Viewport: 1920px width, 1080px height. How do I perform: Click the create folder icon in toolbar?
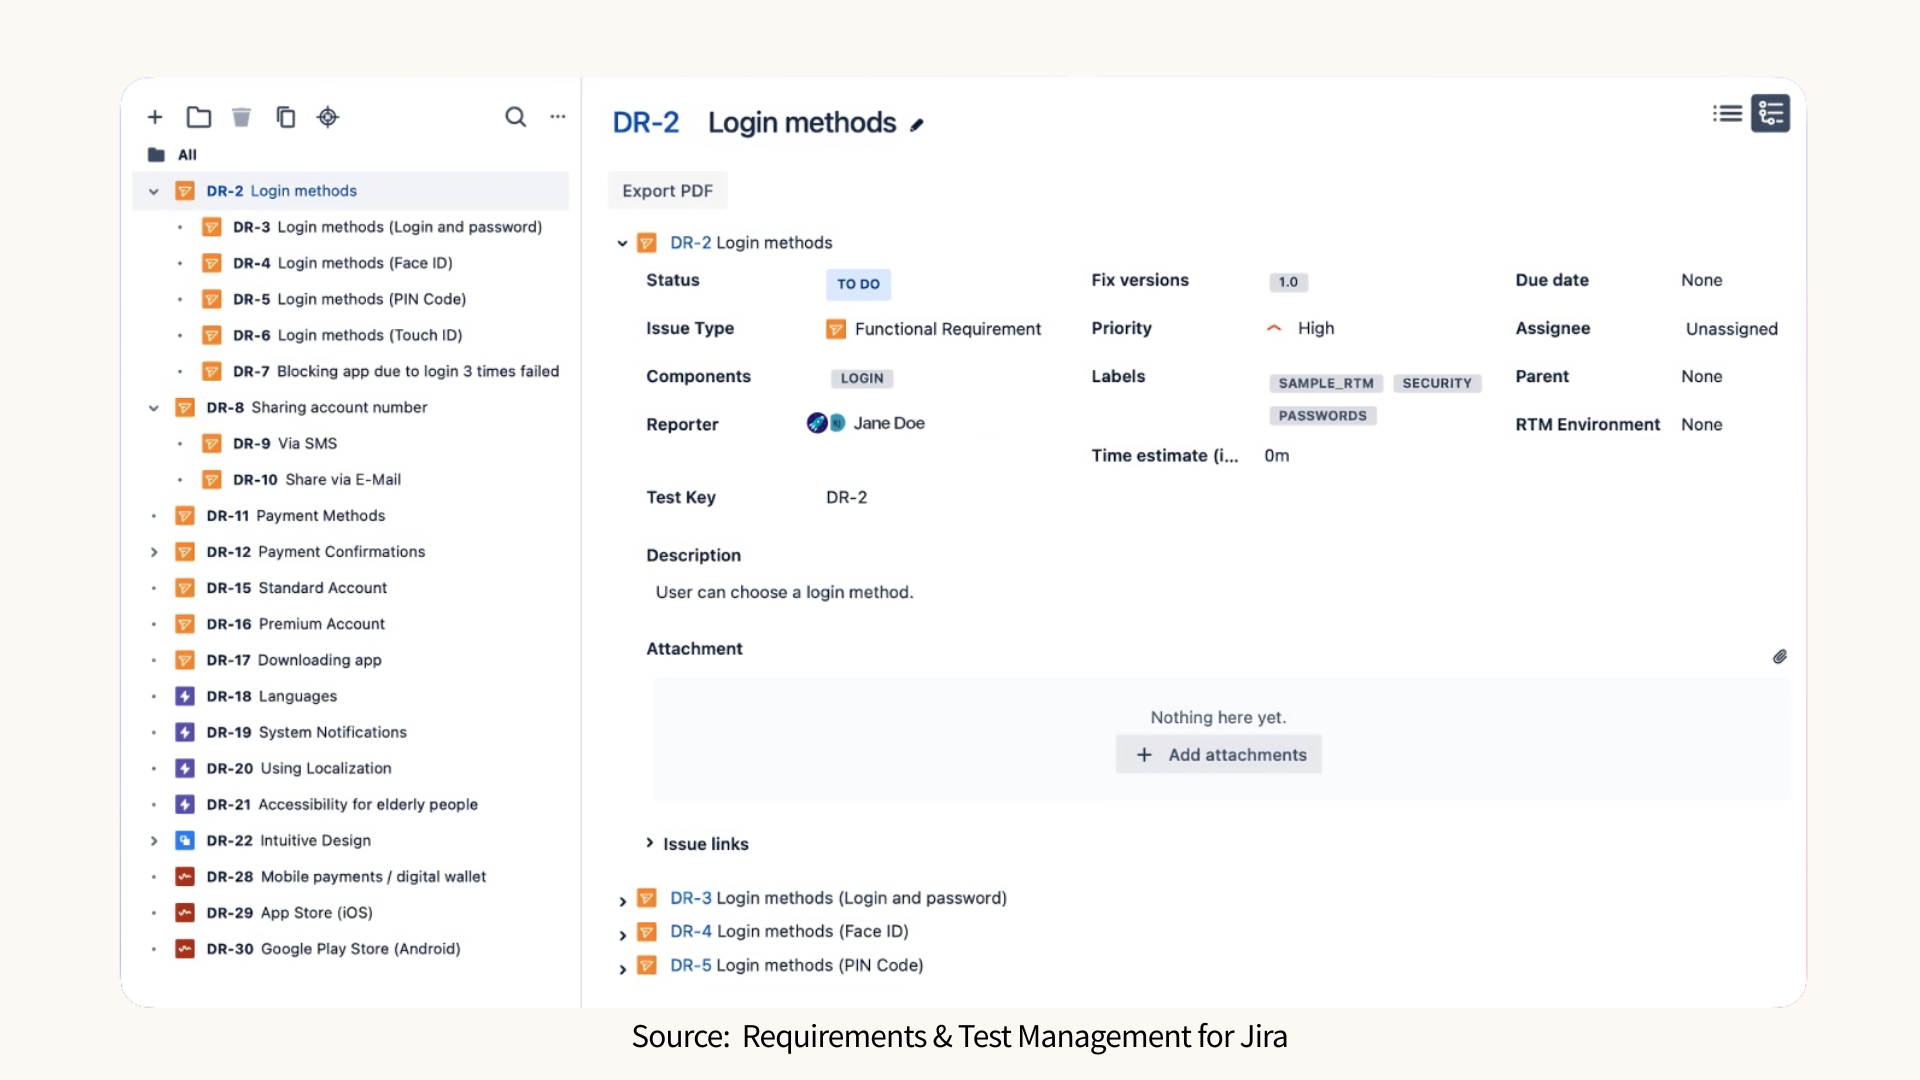198,117
